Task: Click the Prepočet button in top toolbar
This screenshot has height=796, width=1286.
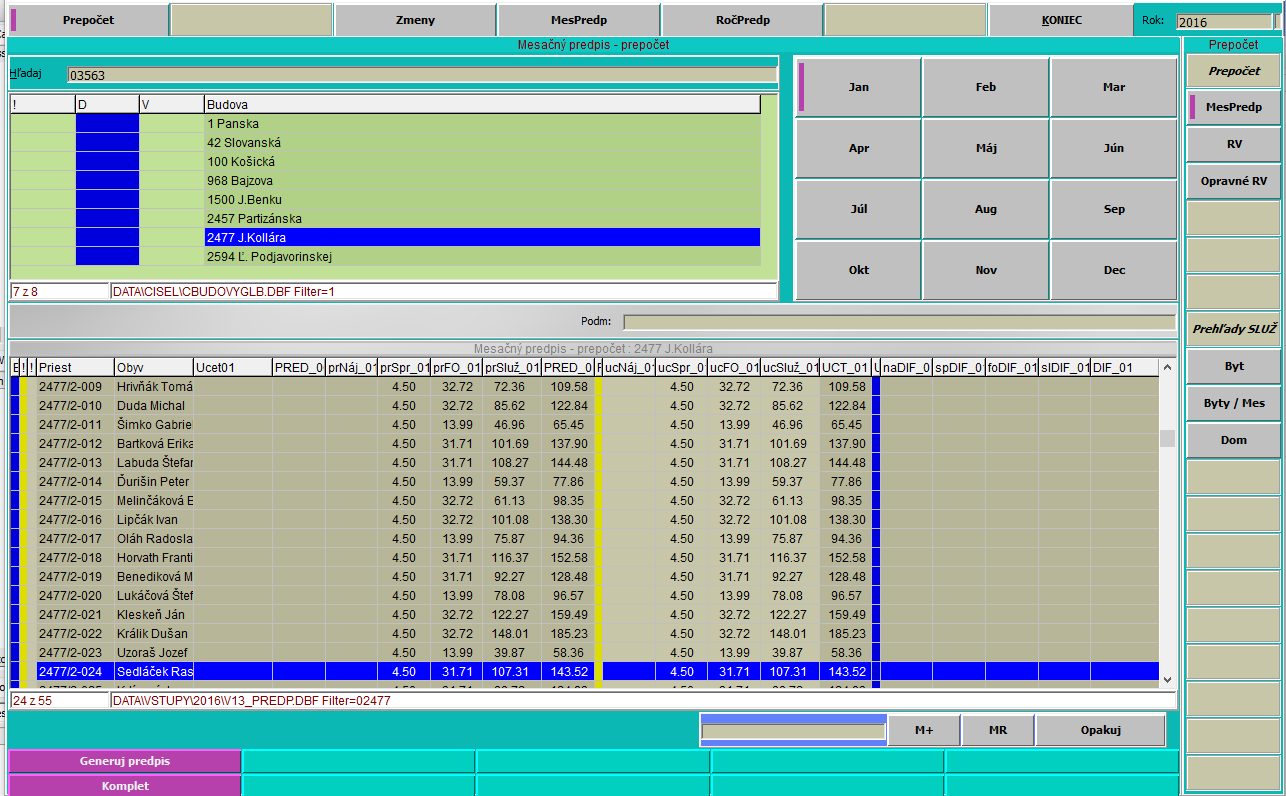Action: pos(88,20)
